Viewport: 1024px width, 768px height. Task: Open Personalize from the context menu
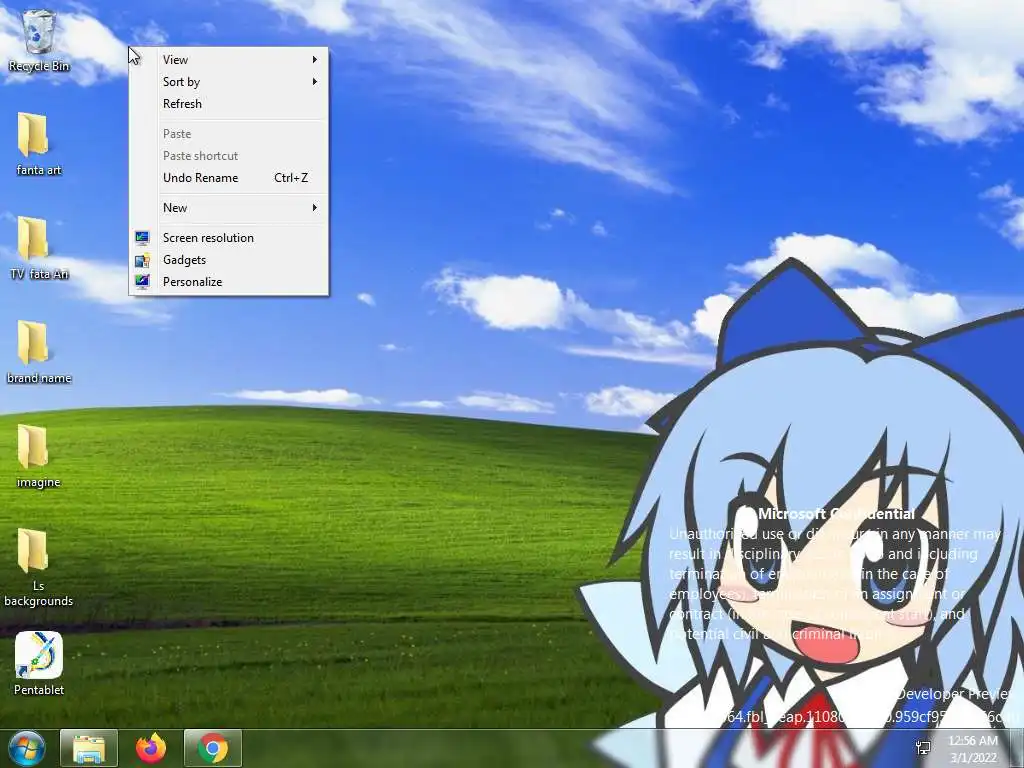pyautogui.click(x=229, y=282)
